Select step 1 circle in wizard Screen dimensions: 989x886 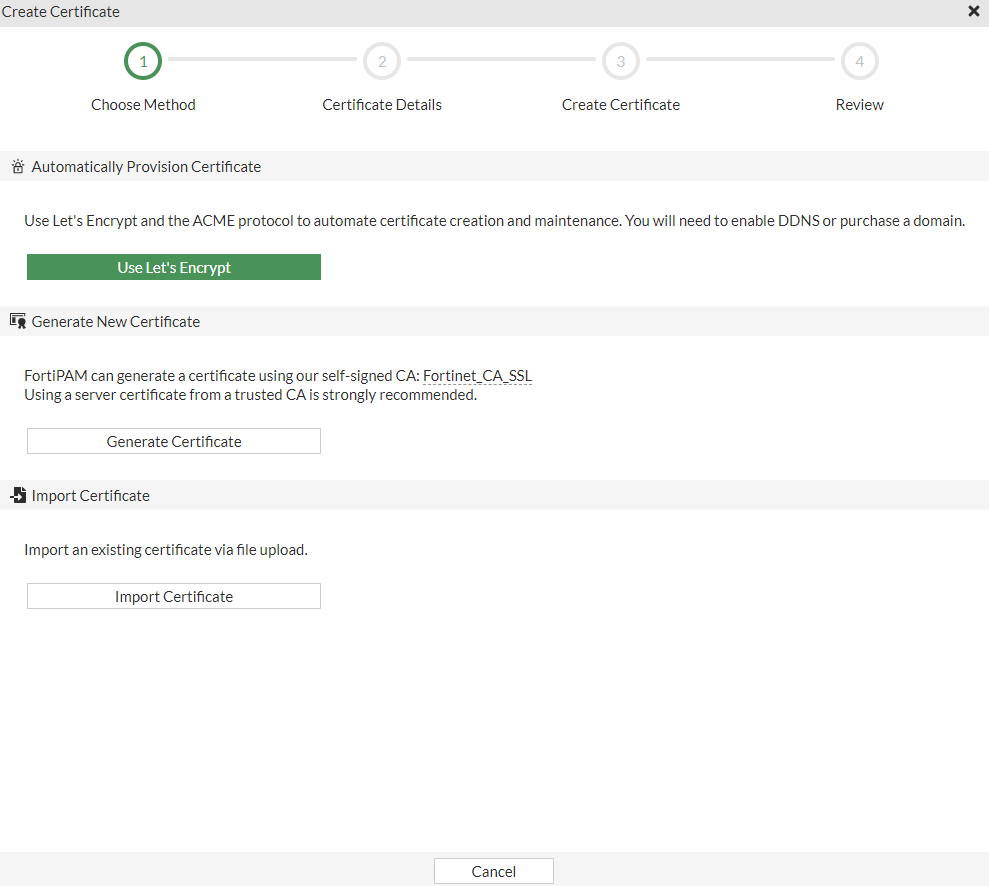(143, 61)
